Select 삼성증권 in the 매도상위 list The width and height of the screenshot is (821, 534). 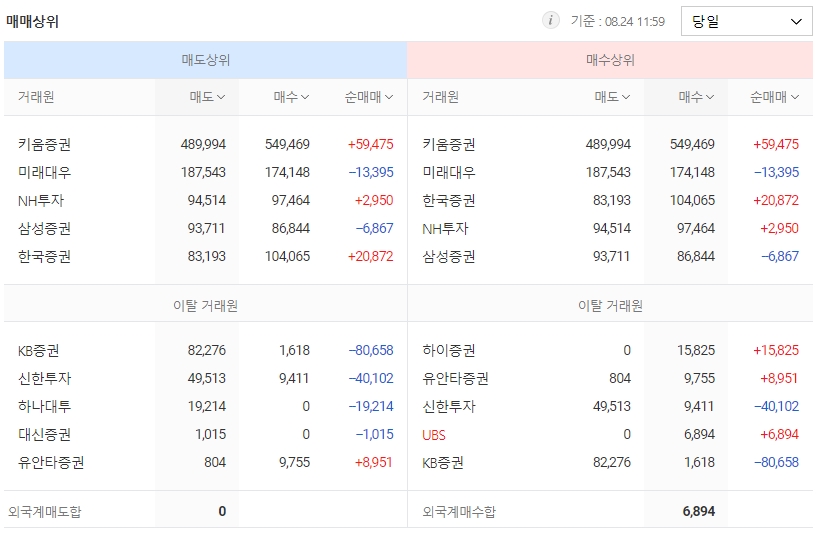tap(45, 228)
